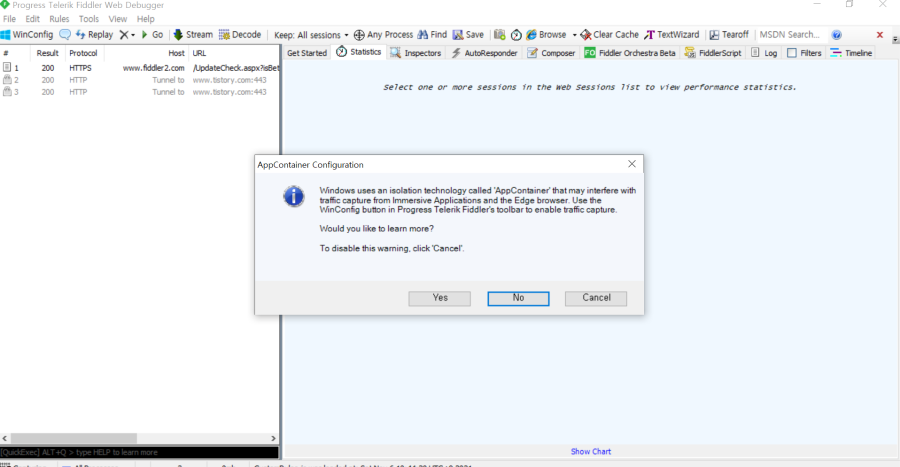Image resolution: width=900 pixels, height=467 pixels.
Task: Replay the selected session
Action: [x=94, y=34]
